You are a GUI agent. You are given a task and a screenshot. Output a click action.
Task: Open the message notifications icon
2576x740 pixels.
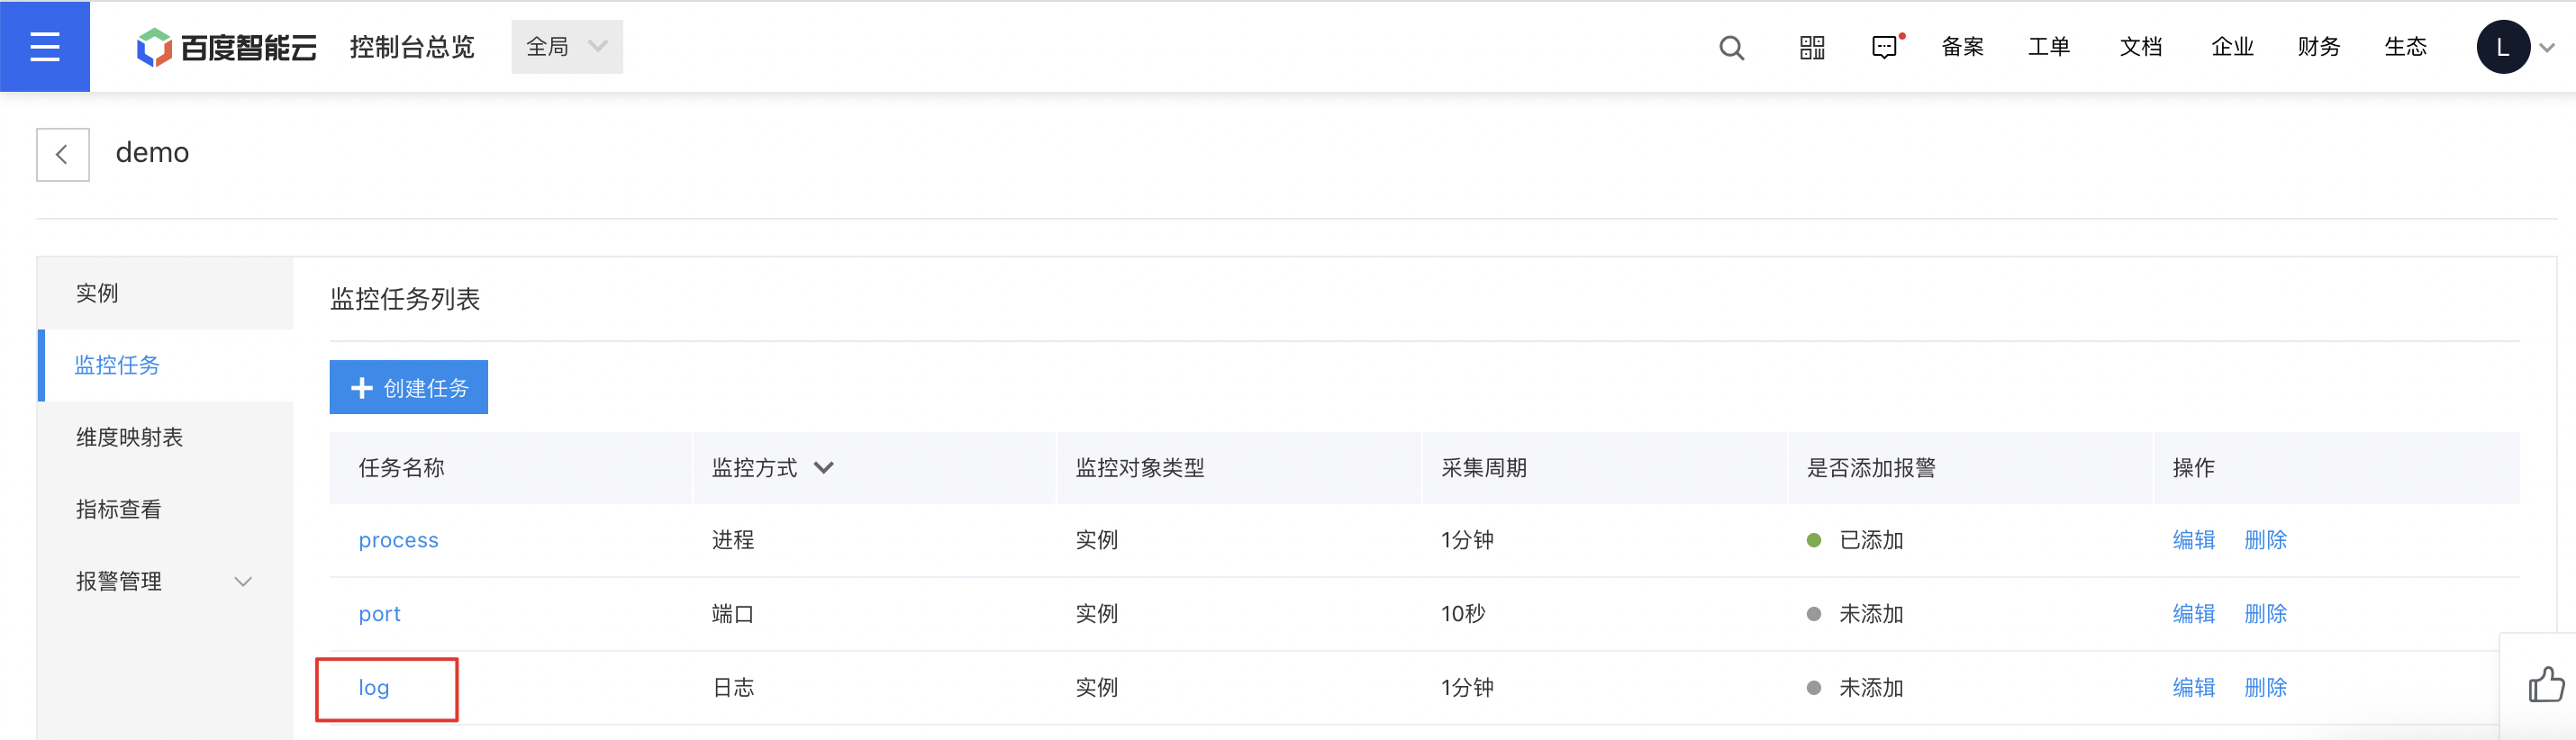pyautogui.click(x=1885, y=47)
